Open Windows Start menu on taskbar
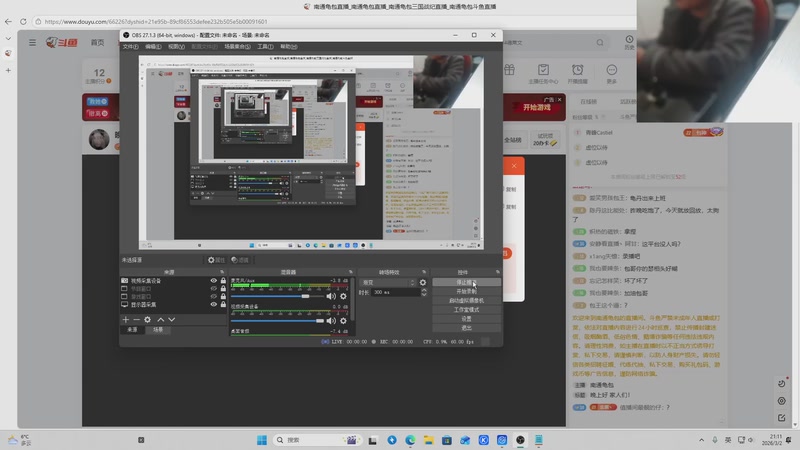 (x=262, y=440)
